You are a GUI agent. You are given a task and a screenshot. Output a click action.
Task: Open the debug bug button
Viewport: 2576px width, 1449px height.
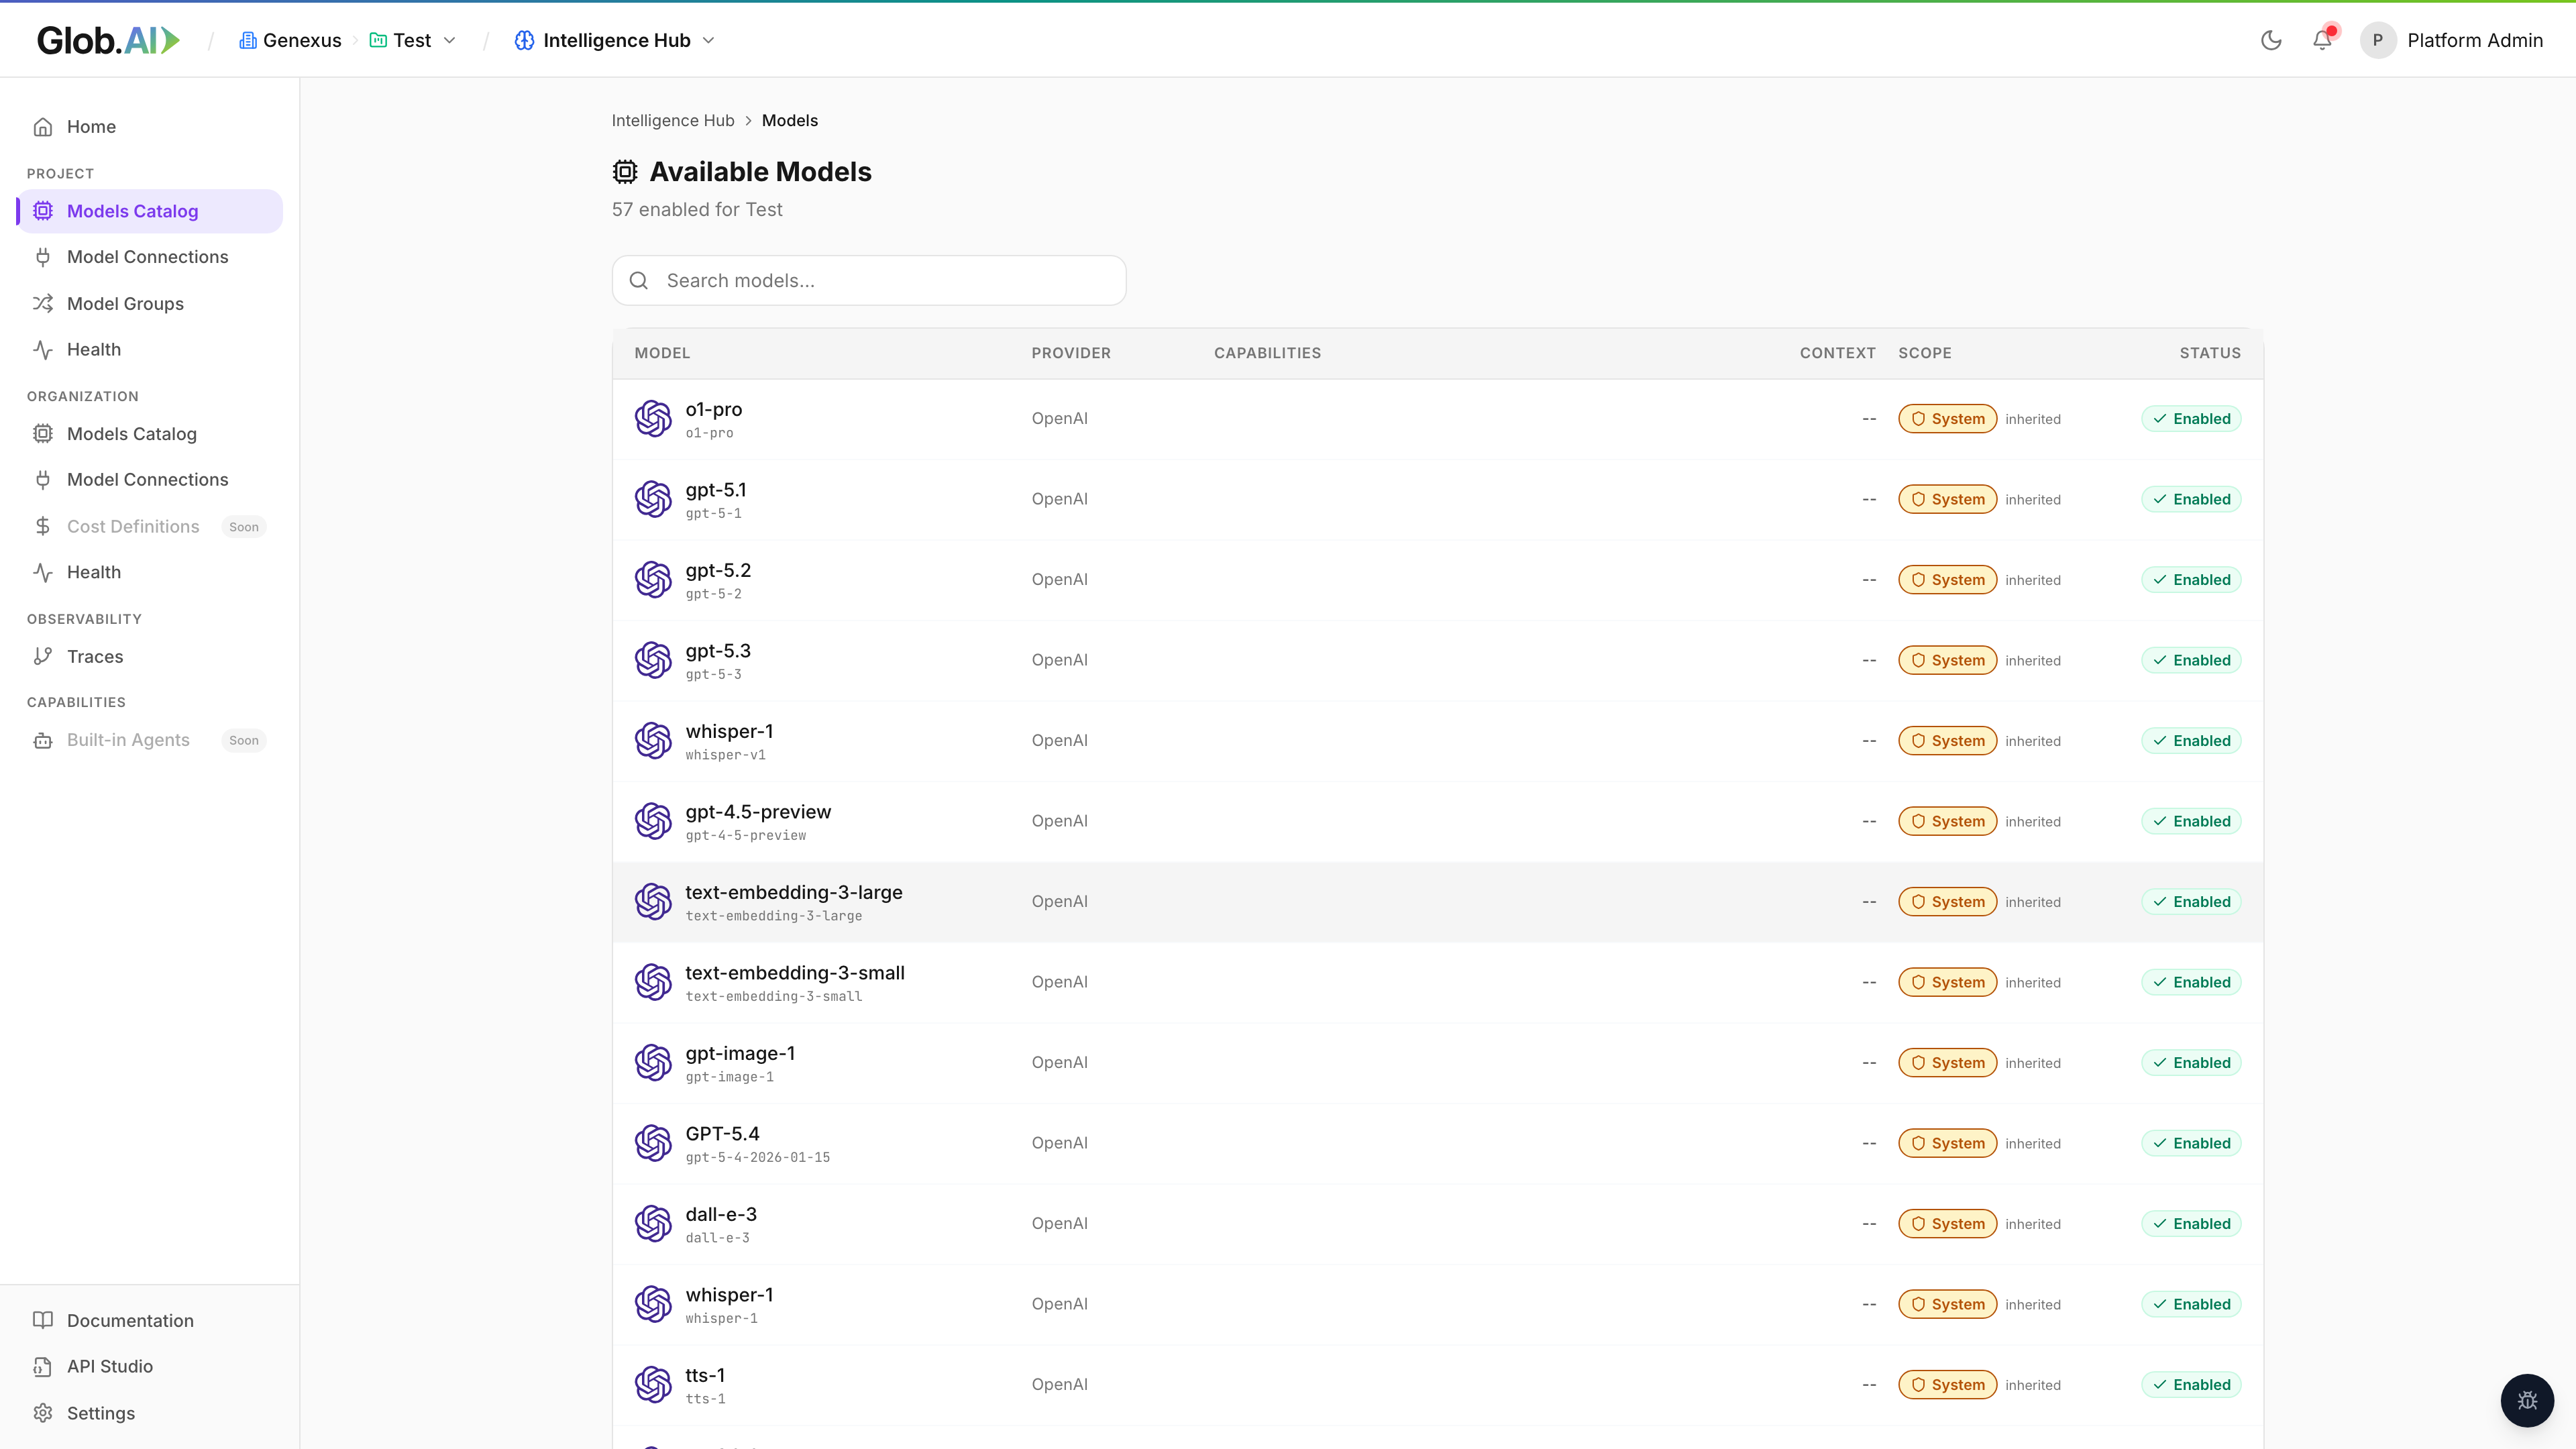click(x=2527, y=1400)
